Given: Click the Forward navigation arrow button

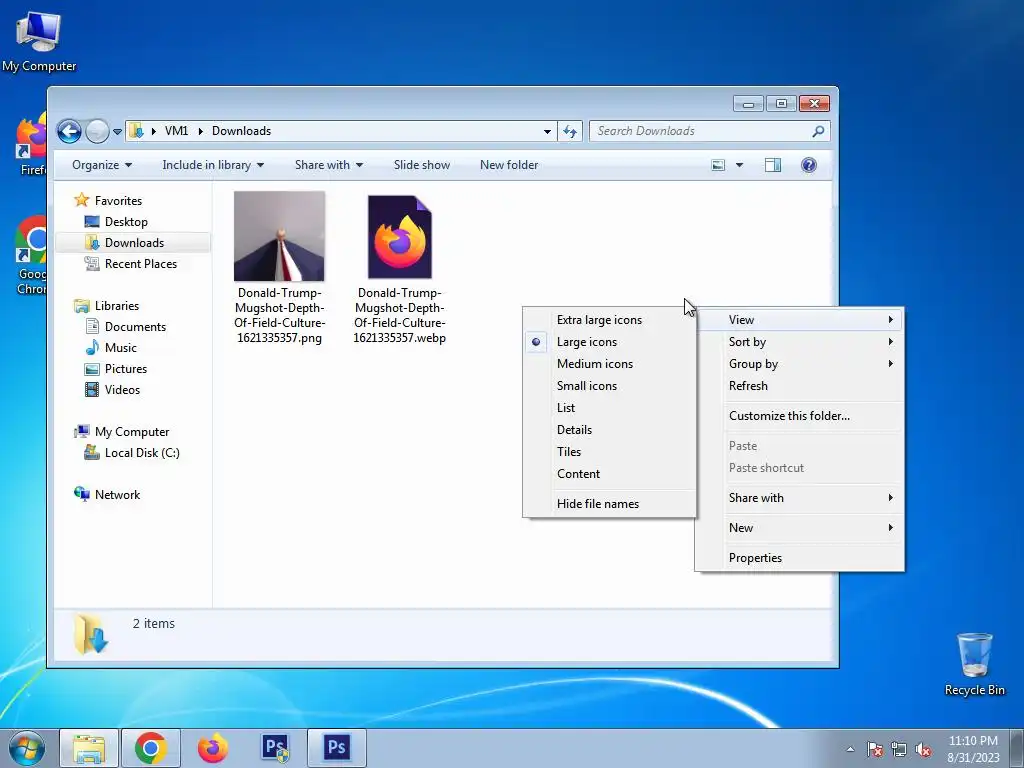Looking at the screenshot, I should (97, 131).
